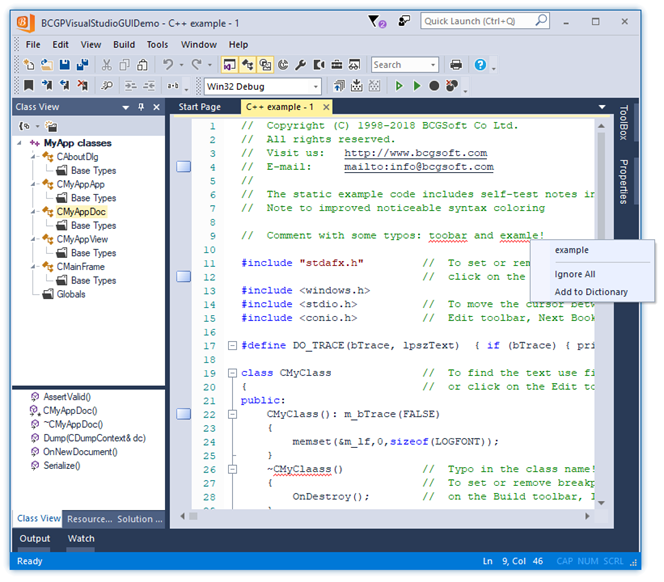Image resolution: width=664 pixels, height=582 pixels.
Task: Click the editor horizontal scrollbar thumb
Action: click(x=194, y=516)
